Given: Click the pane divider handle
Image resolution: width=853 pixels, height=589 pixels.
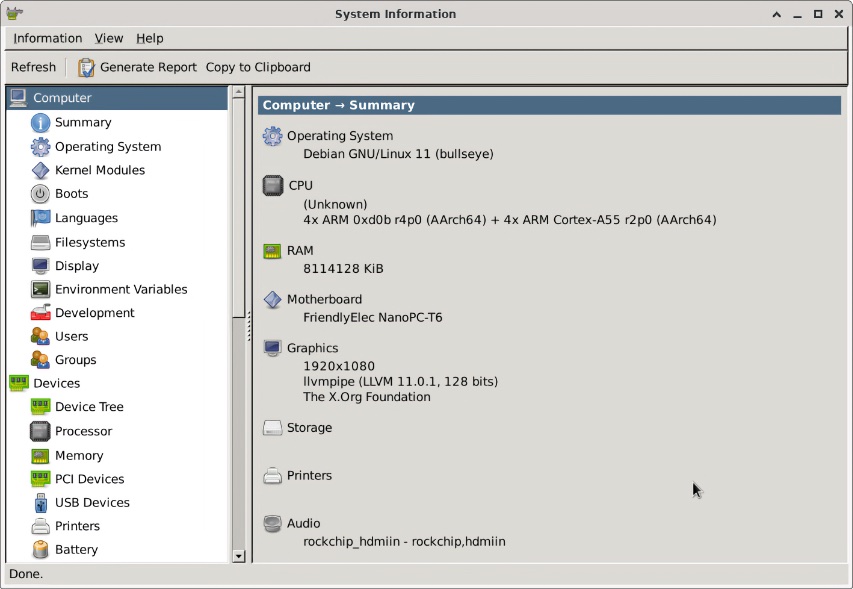Looking at the screenshot, I should [x=249, y=326].
